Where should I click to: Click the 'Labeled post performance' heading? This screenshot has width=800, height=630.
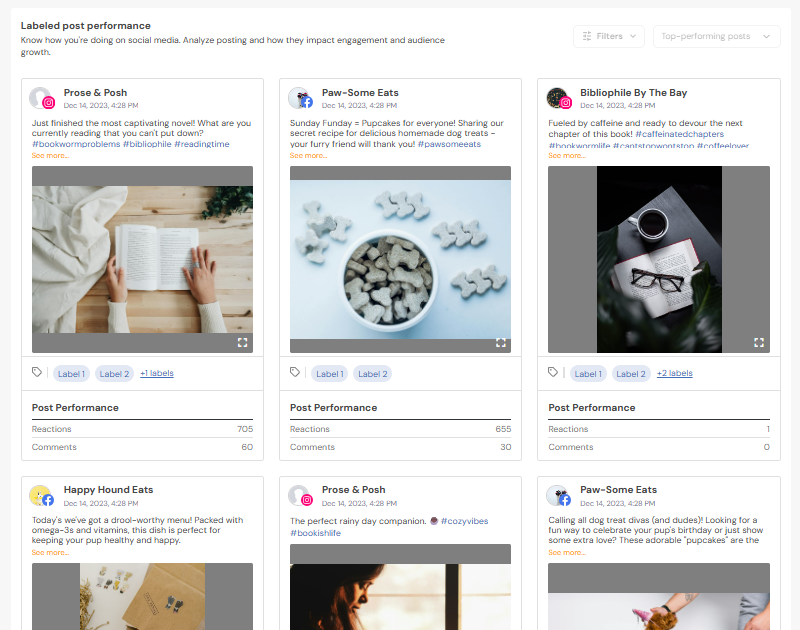[x=86, y=26]
